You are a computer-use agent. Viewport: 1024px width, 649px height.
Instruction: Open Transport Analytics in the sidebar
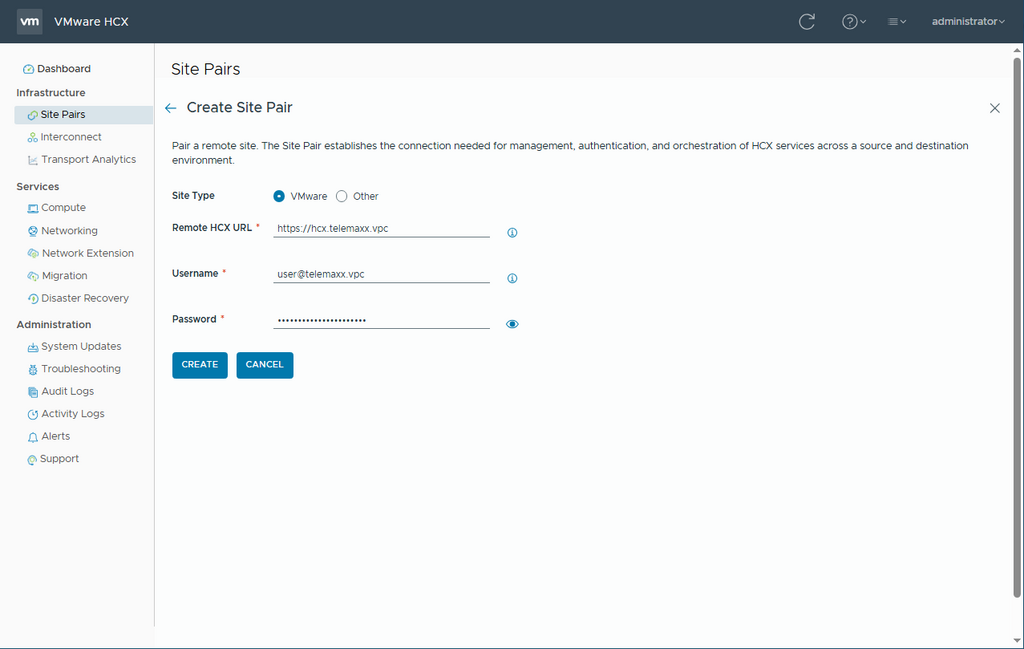pos(88,160)
